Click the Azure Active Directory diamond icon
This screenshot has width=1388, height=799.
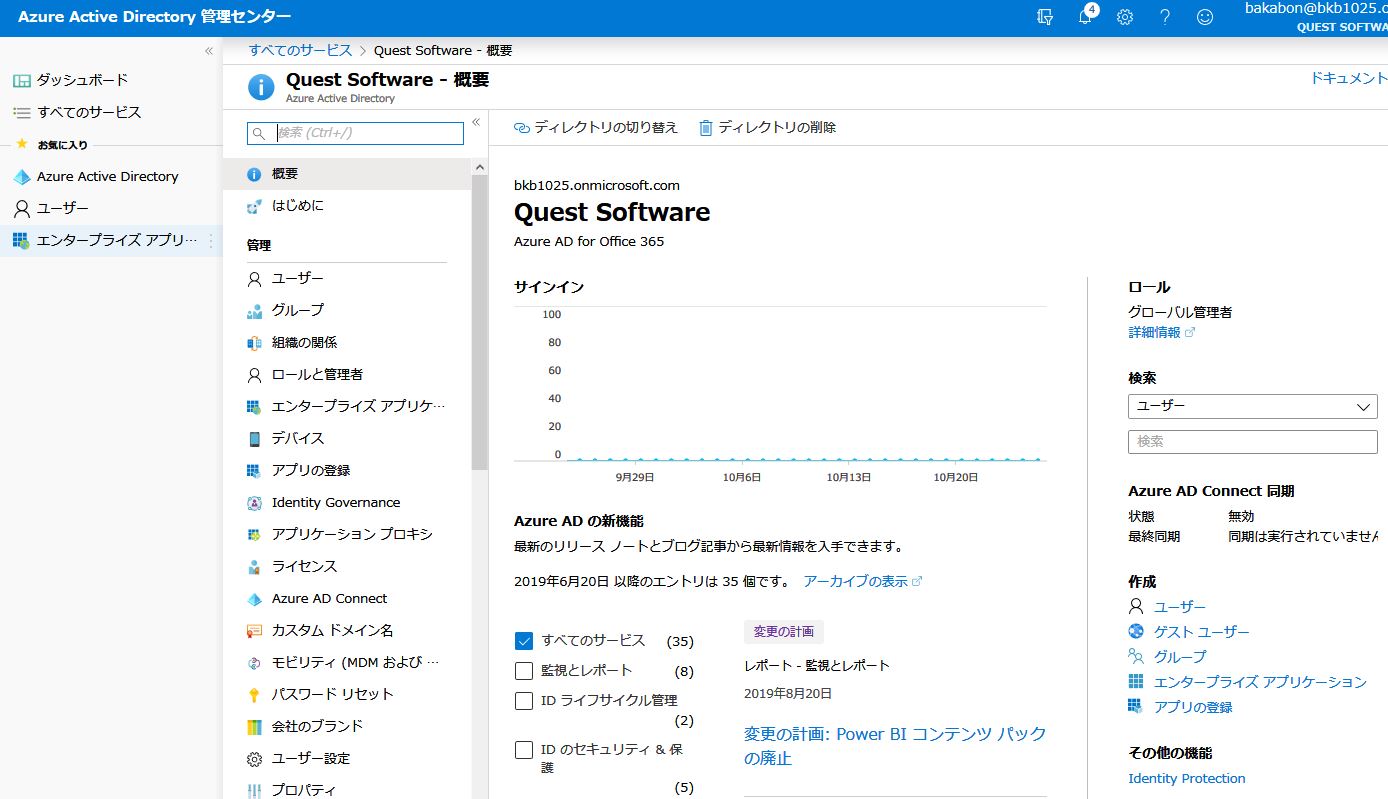click(21, 177)
